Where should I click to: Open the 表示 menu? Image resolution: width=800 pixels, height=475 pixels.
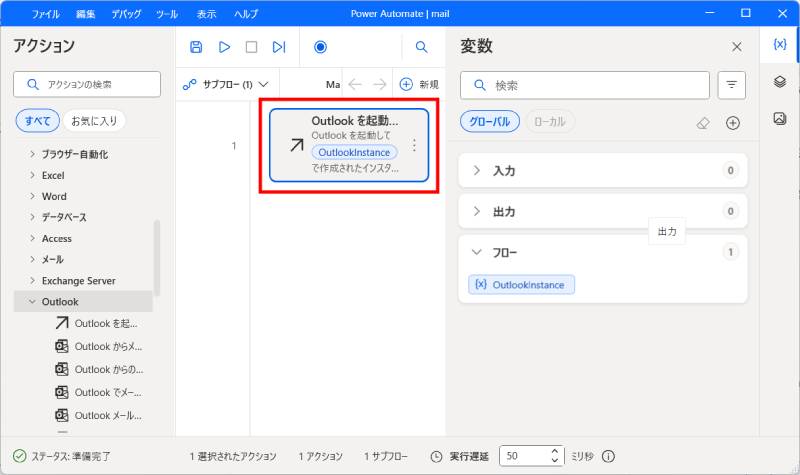(x=207, y=14)
